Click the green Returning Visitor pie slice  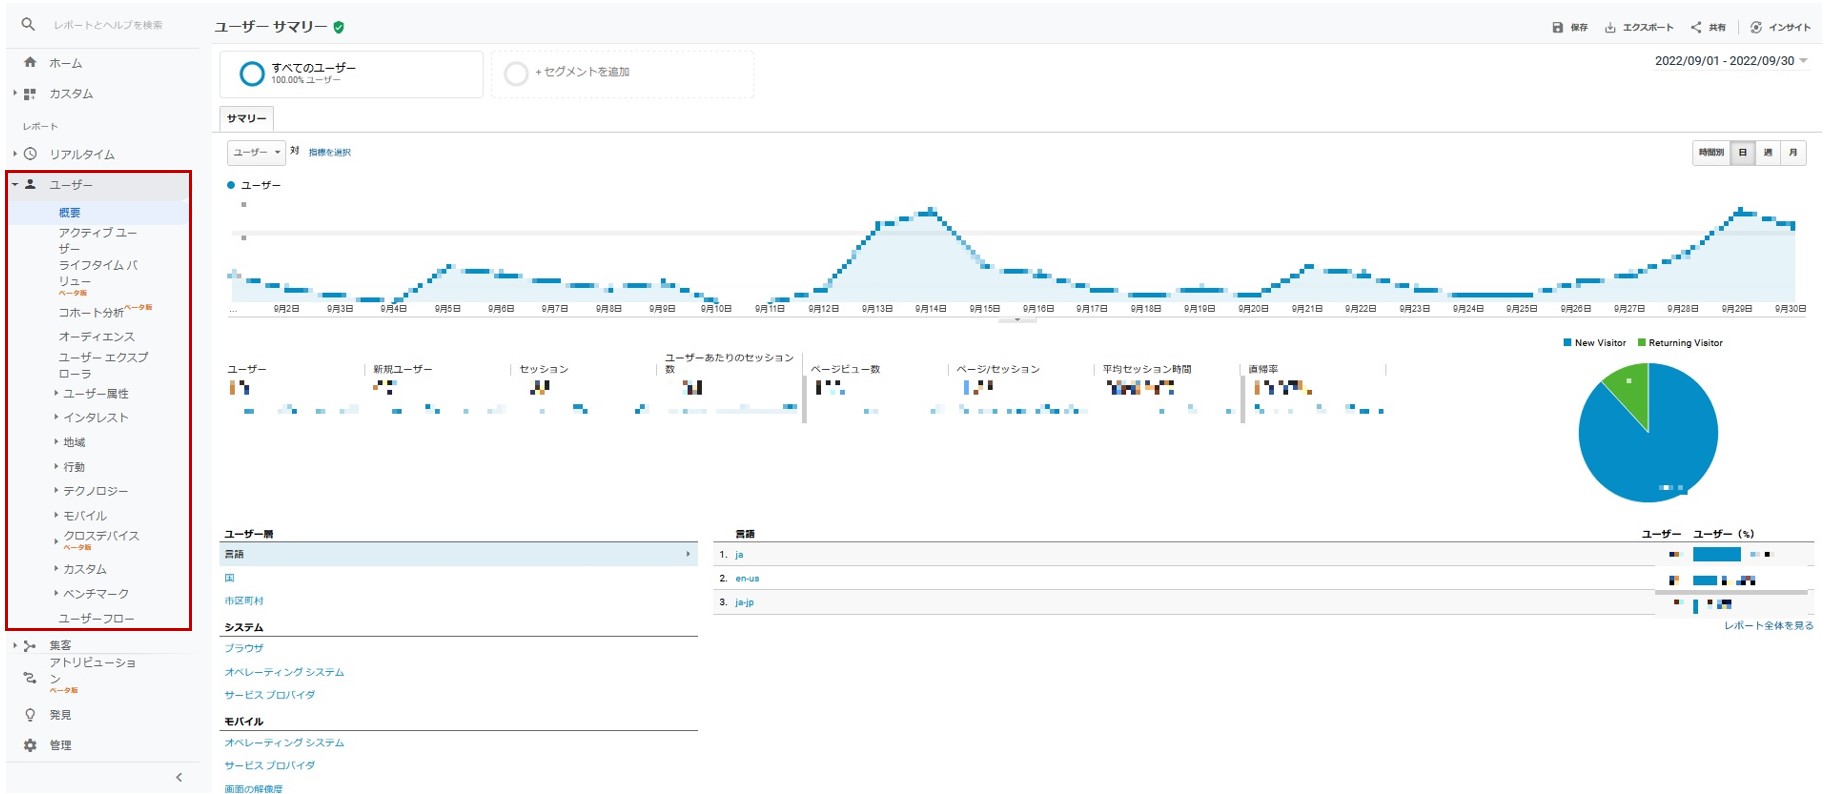click(1629, 390)
